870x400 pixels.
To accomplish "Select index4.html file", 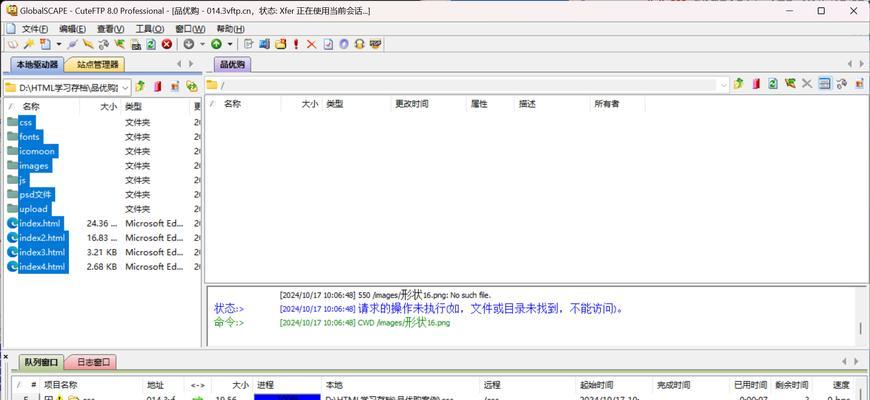I will 42,267.
